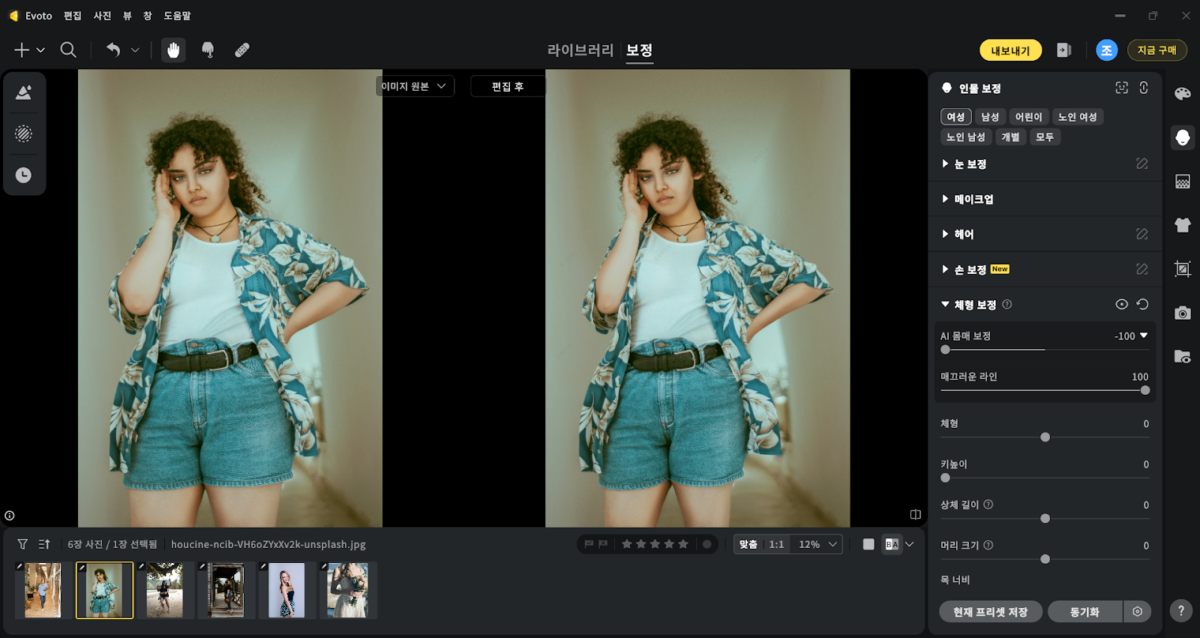Open the history clock panel on left
Viewport: 1200px width, 638px height.
[23, 175]
